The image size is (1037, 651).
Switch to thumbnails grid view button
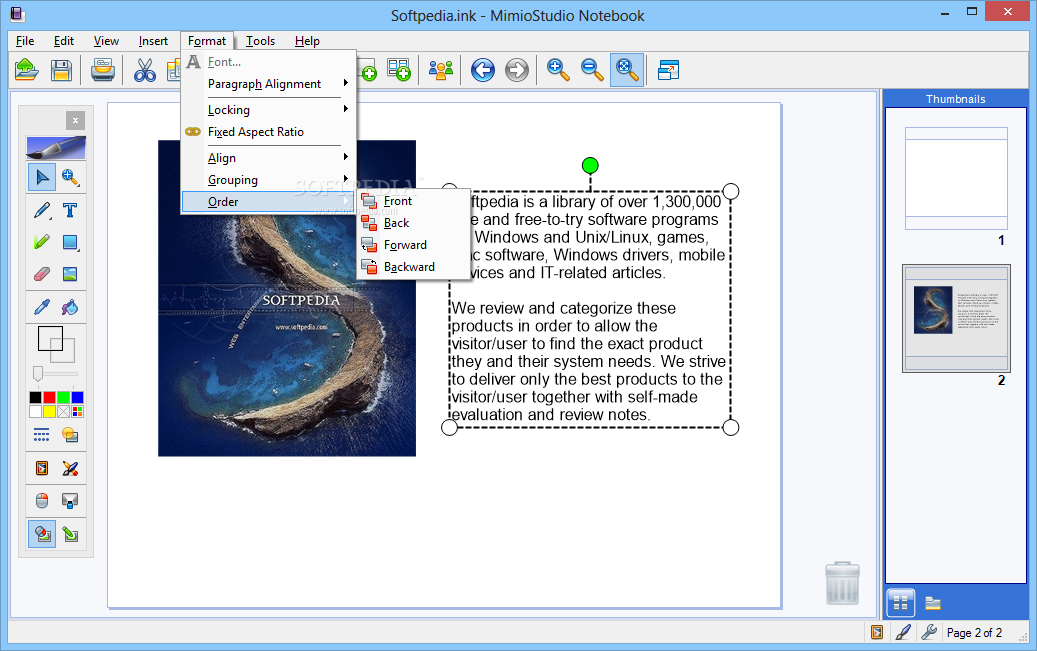tap(900, 603)
